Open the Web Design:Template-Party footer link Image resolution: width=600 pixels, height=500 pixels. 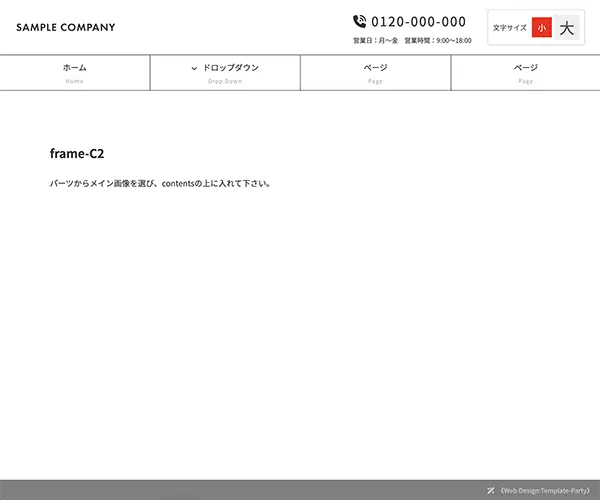[545, 491]
